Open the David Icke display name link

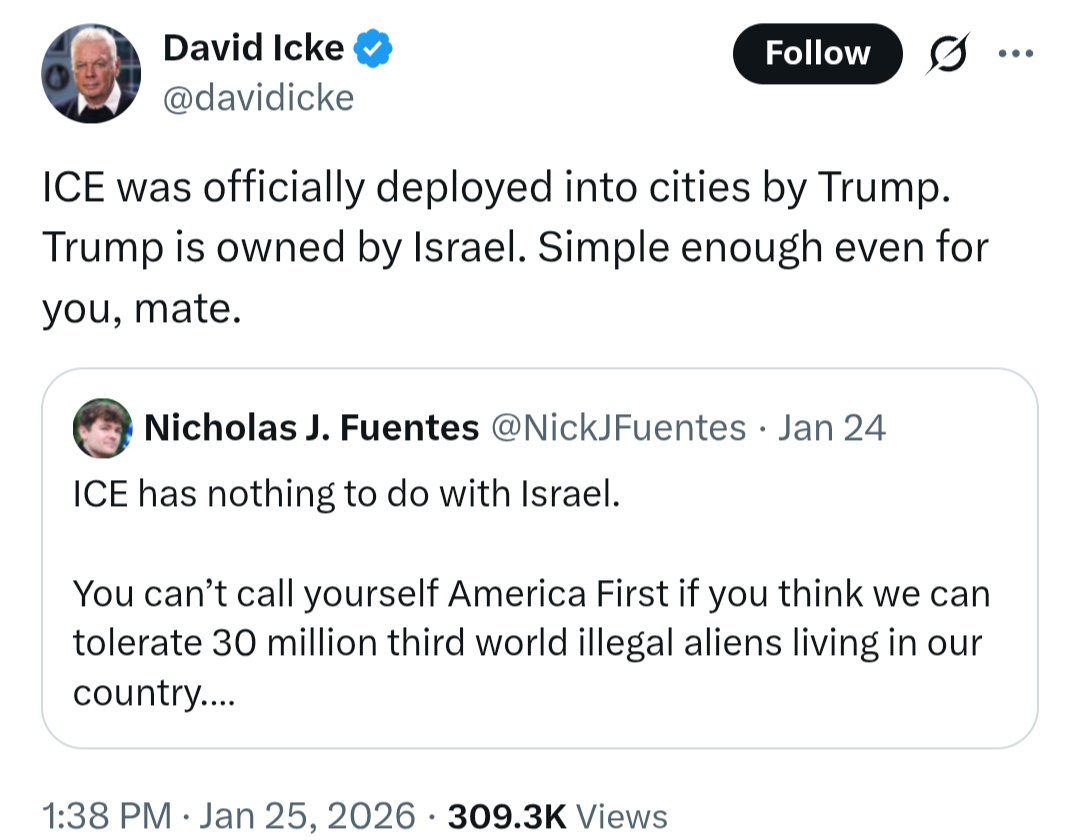253,47
